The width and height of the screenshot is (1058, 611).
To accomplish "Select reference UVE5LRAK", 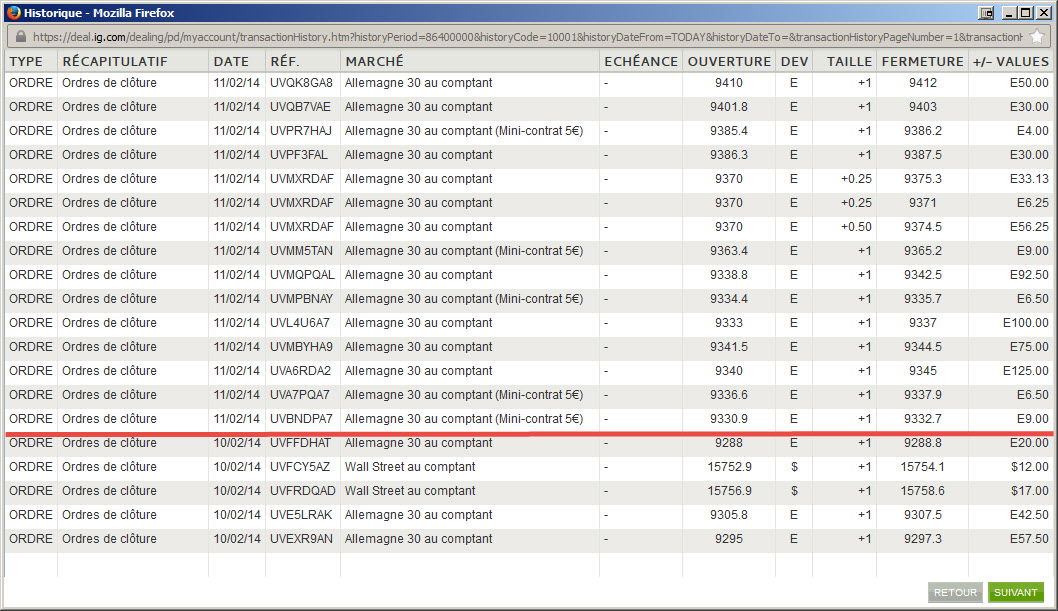I will [x=302, y=515].
